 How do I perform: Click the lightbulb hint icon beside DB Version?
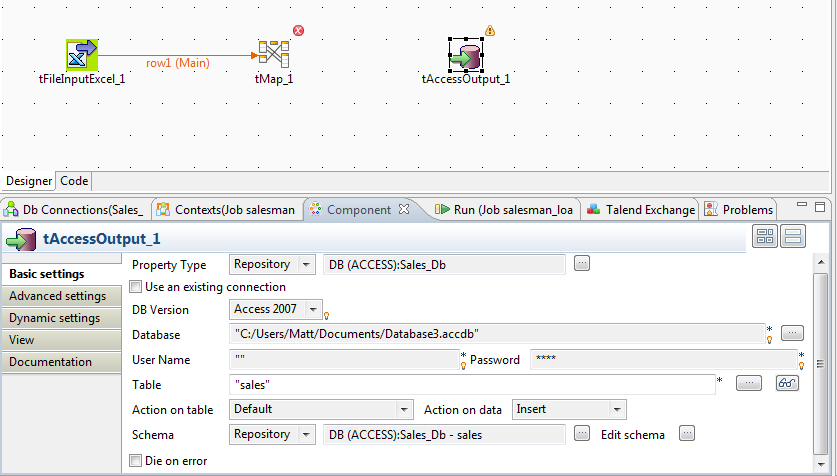pos(327,315)
